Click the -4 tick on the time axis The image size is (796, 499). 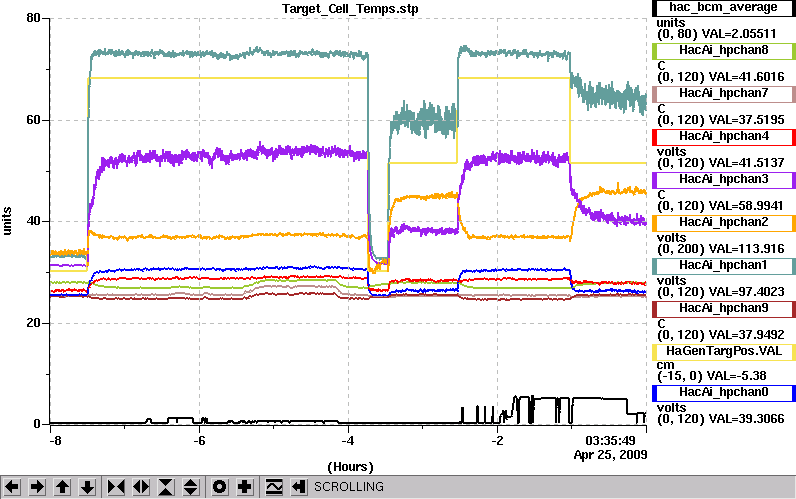pyautogui.click(x=348, y=441)
